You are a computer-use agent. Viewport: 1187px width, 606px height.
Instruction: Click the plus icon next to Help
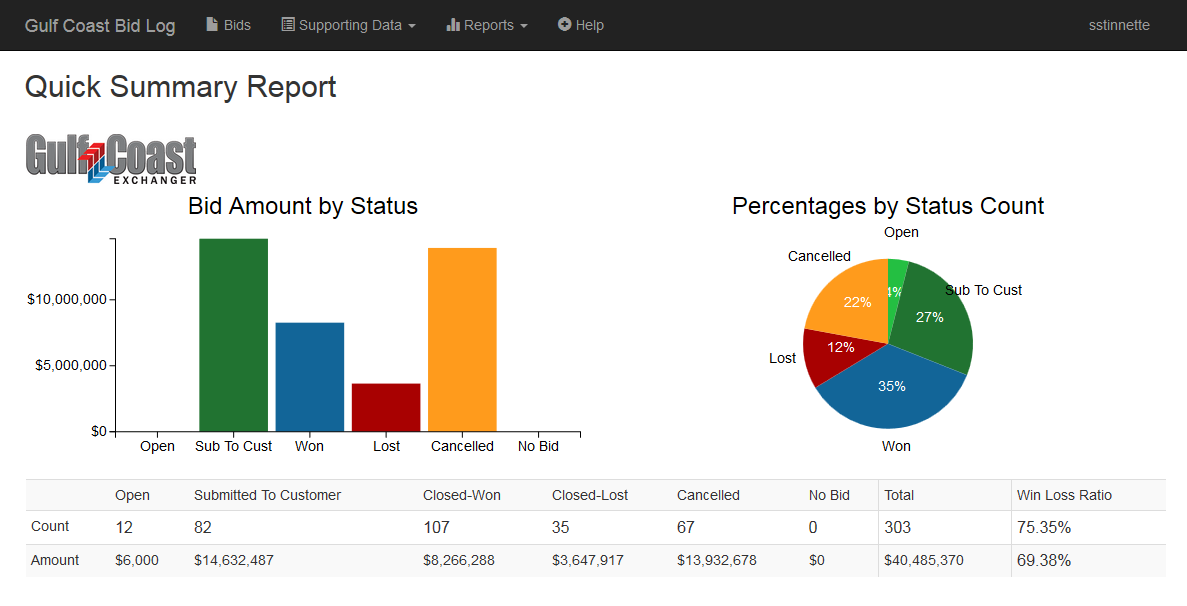(564, 24)
